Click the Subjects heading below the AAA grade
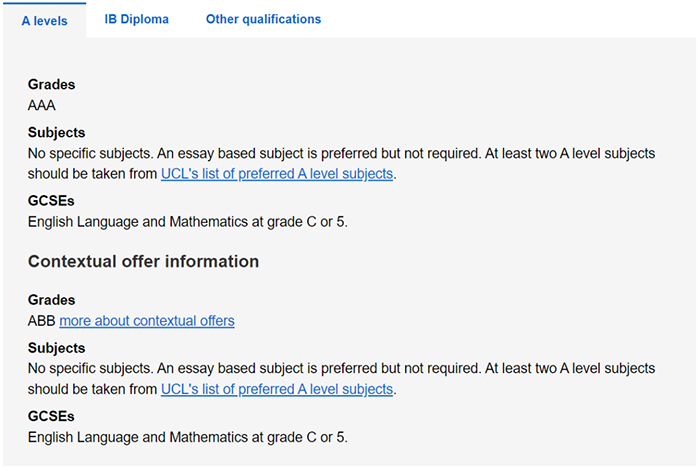The height and width of the screenshot is (471, 700). 56,132
